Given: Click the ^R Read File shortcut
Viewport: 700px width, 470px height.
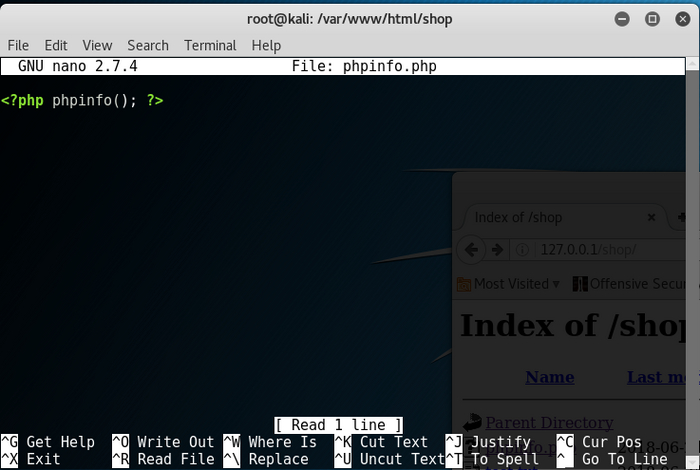Looking at the screenshot, I should pyautogui.click(x=163, y=459).
